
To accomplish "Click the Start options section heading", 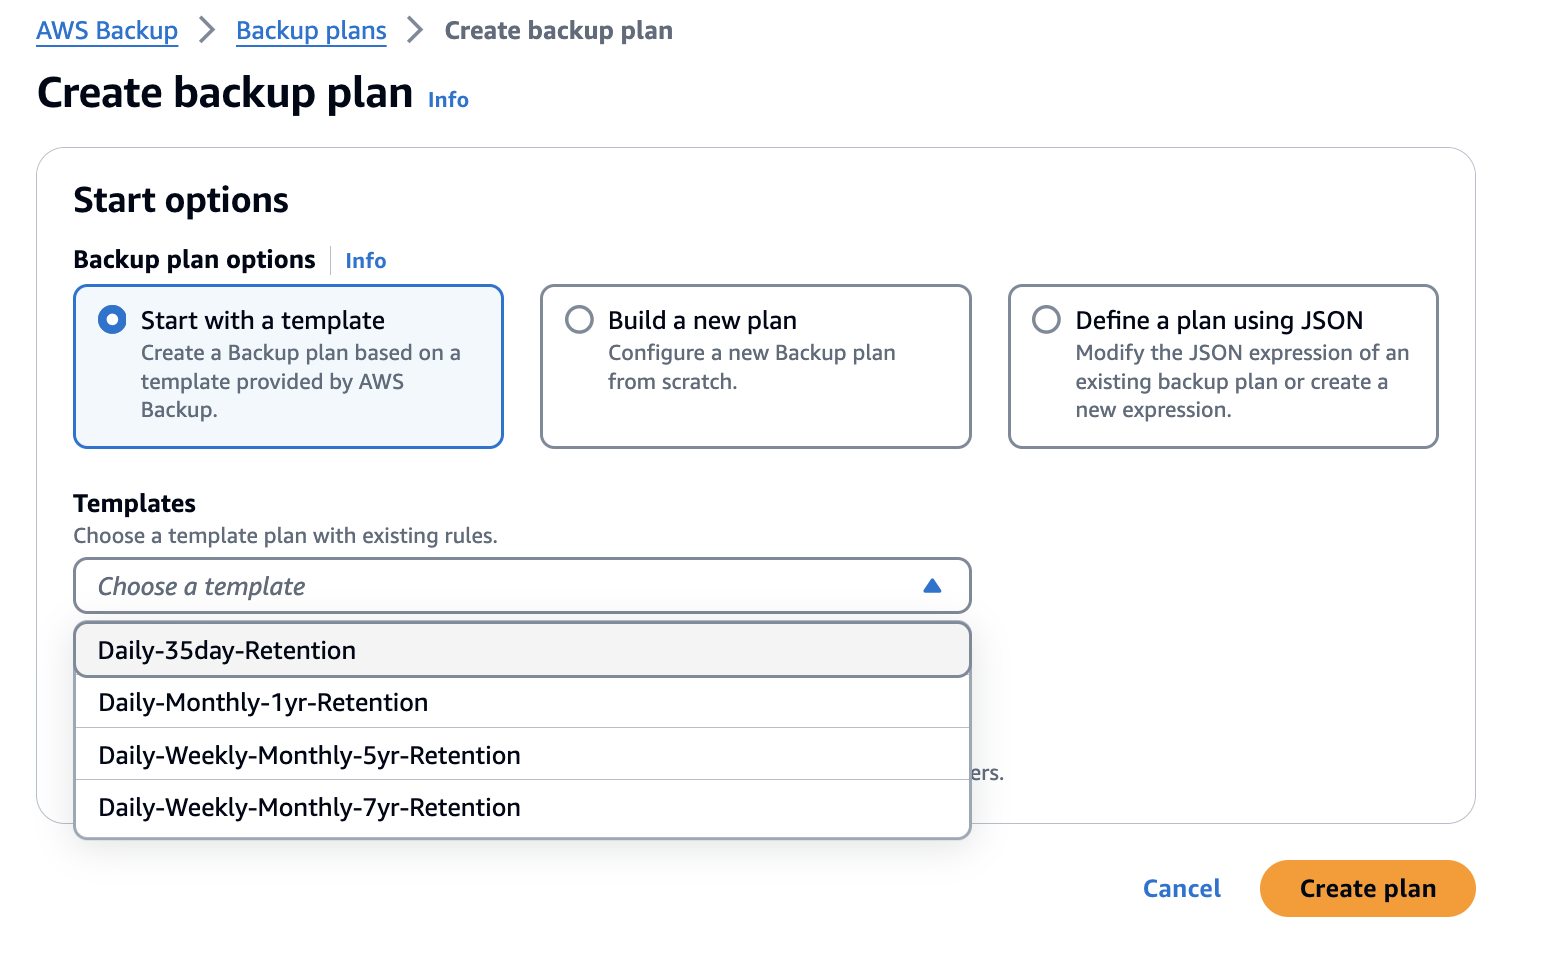I will (180, 199).
